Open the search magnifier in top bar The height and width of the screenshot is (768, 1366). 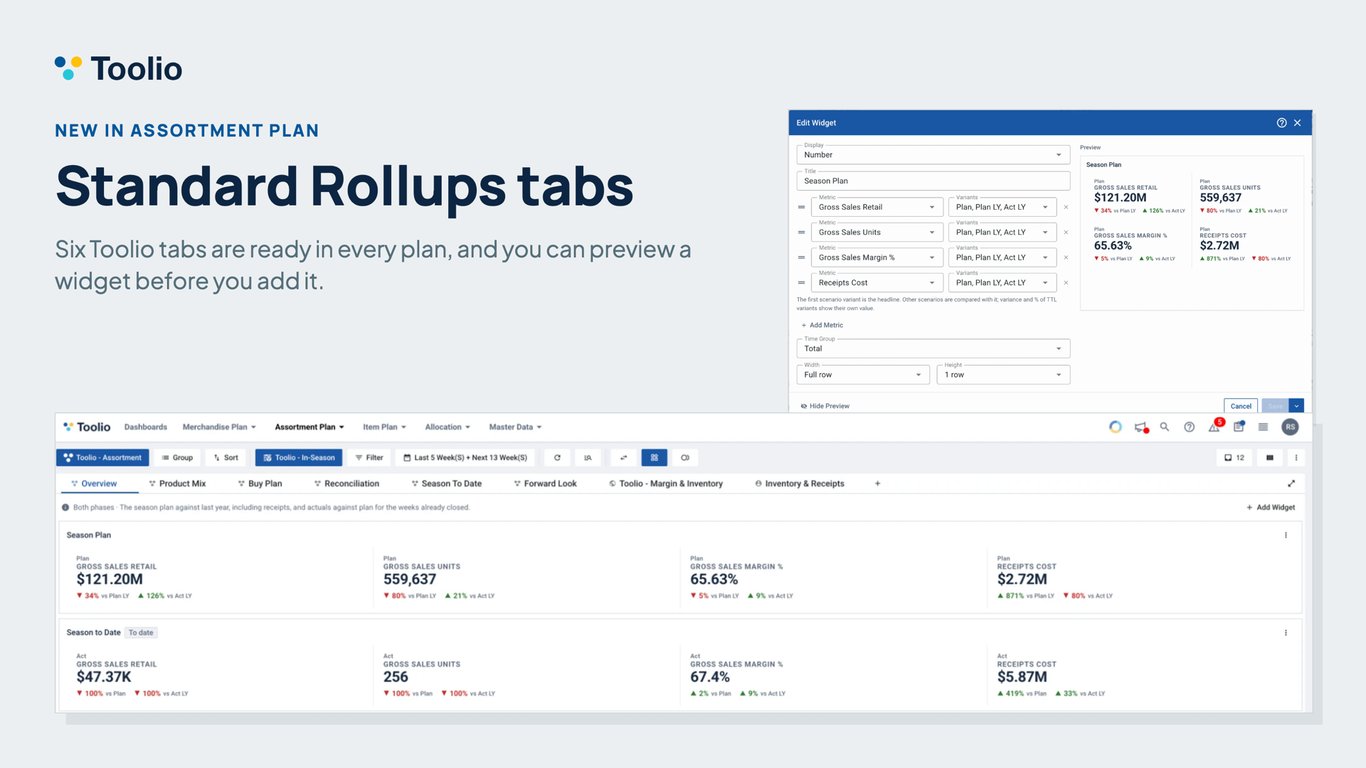1165,427
